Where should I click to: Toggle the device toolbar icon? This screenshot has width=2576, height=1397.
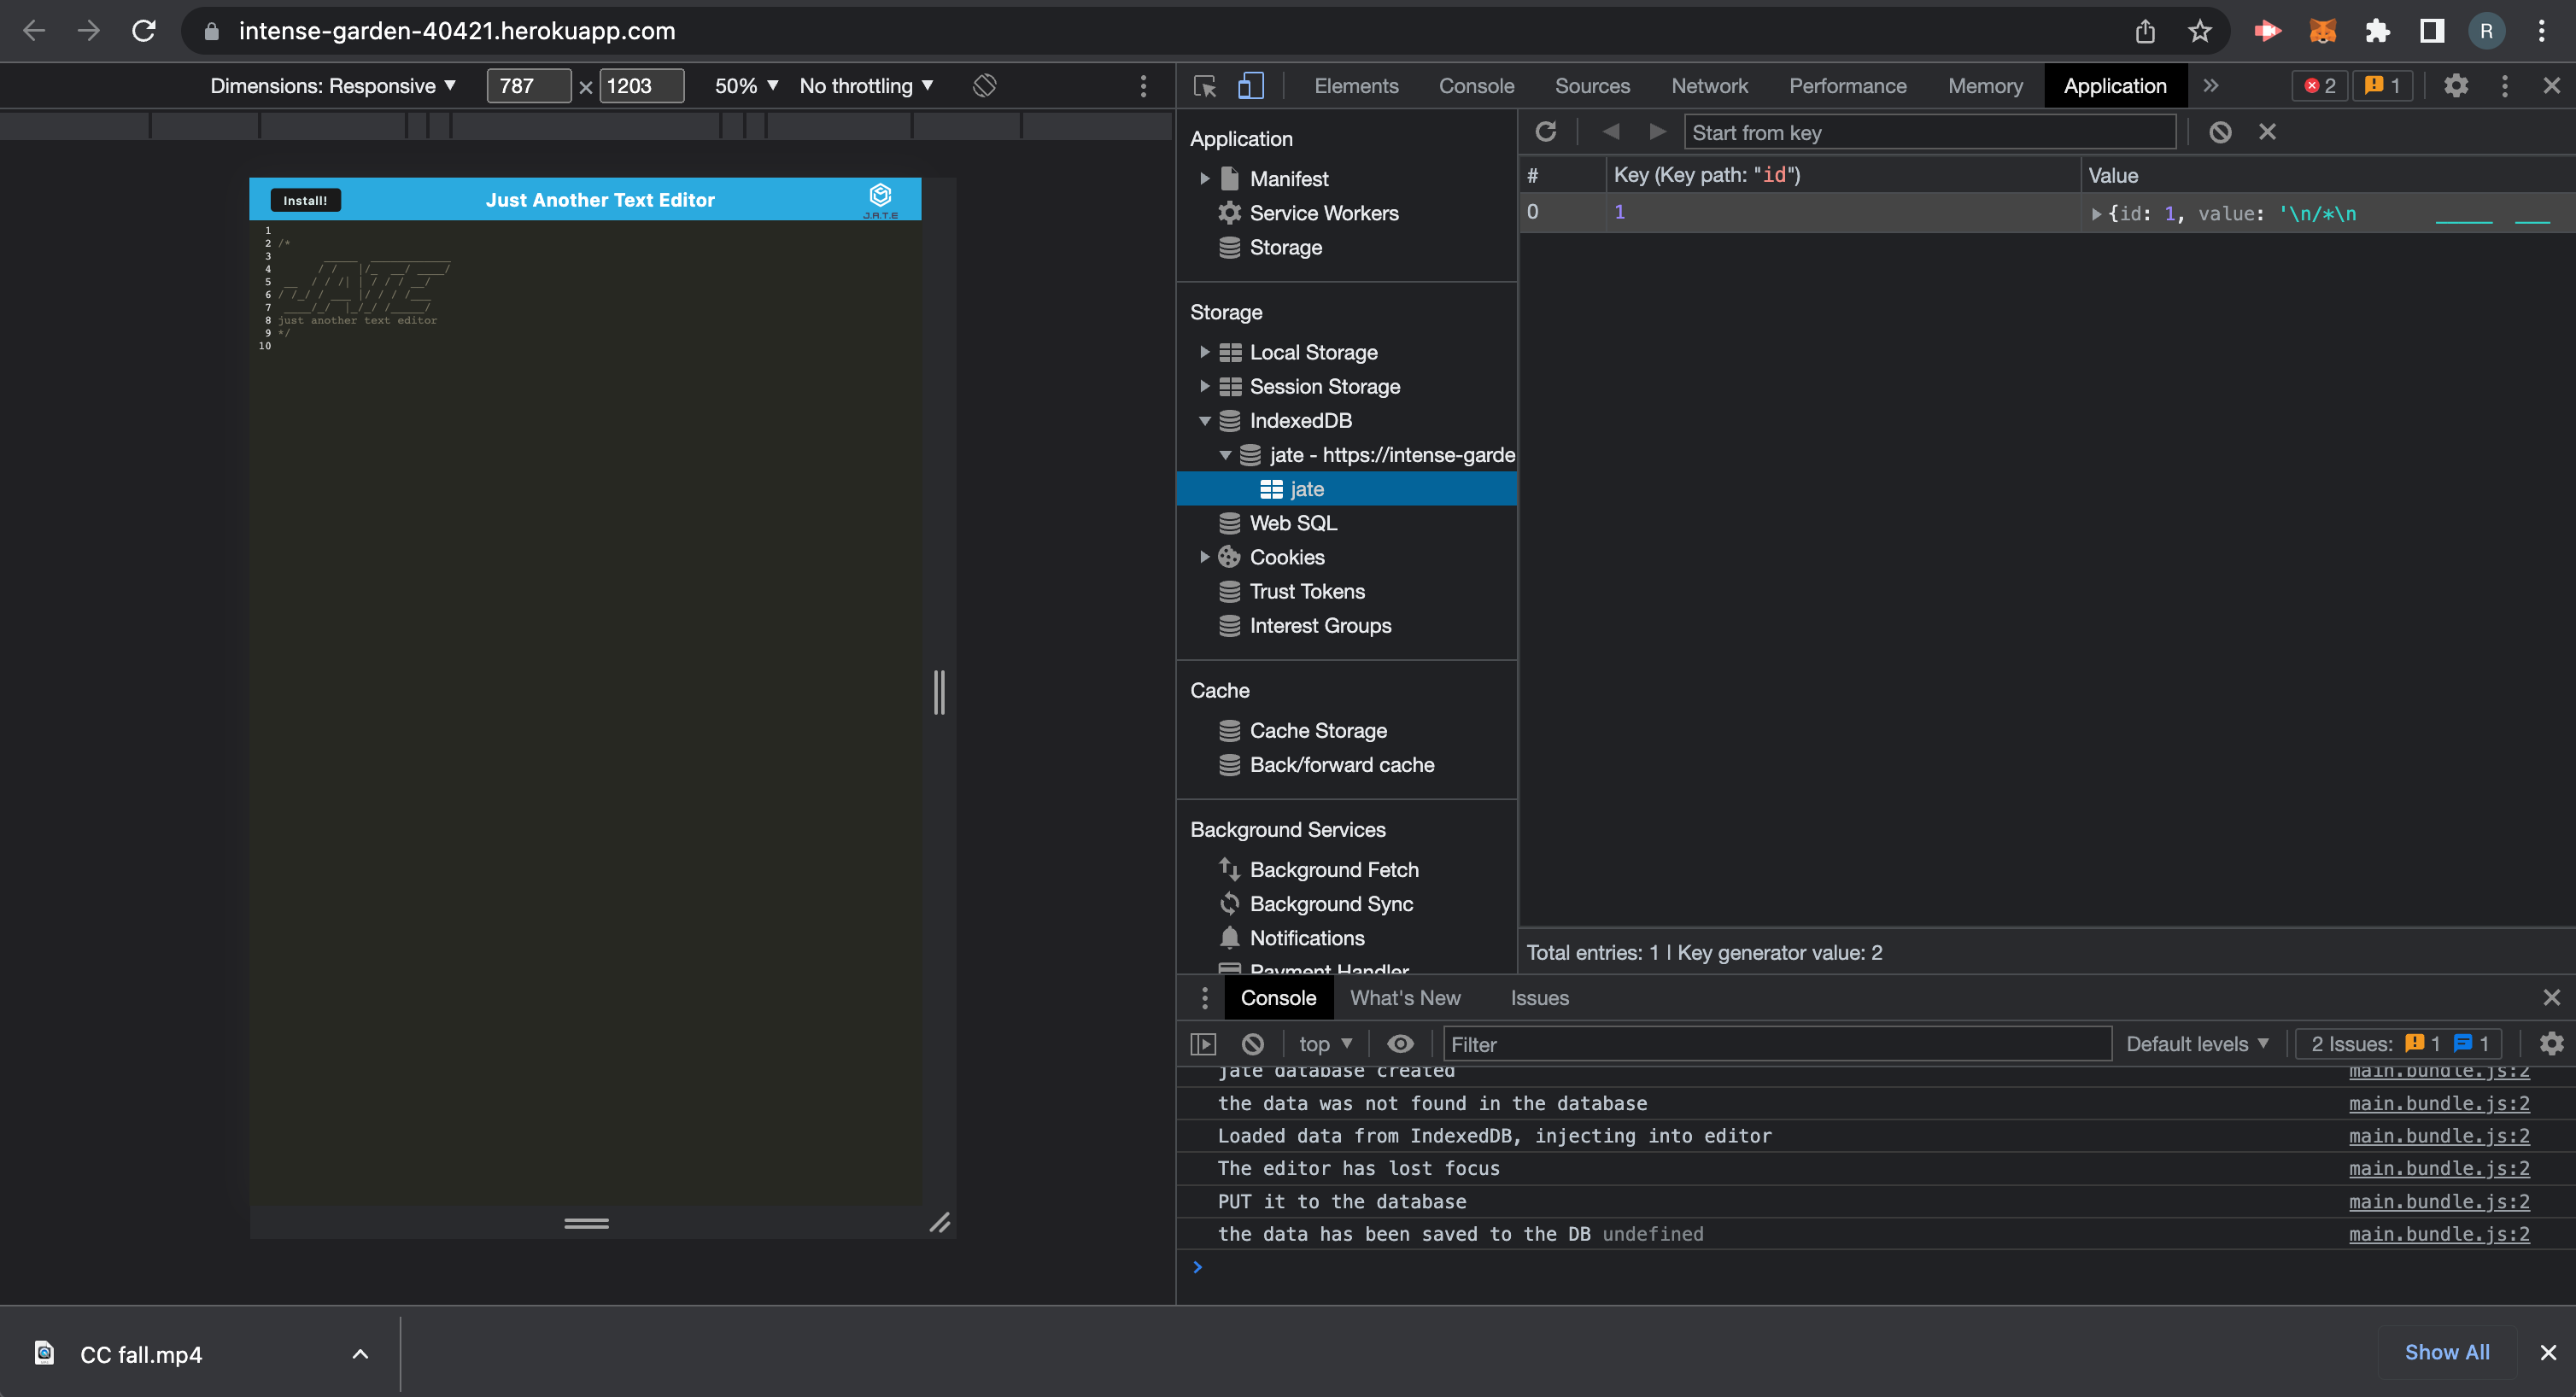(1250, 86)
